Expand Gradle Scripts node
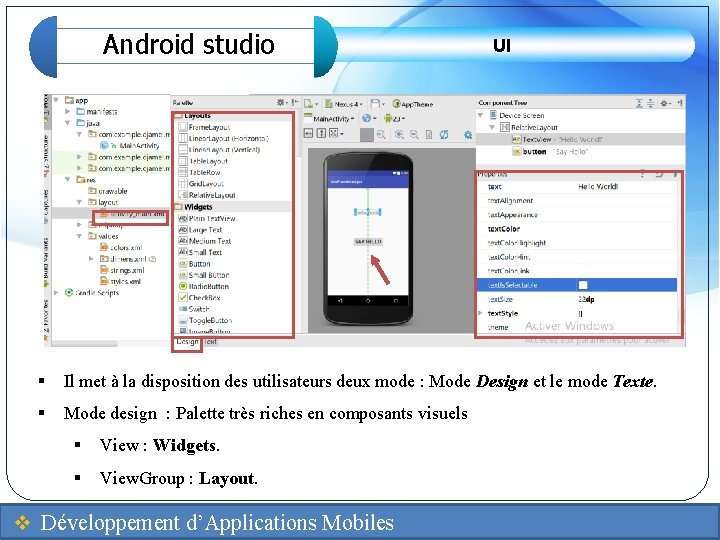The image size is (720, 540). coord(56,292)
